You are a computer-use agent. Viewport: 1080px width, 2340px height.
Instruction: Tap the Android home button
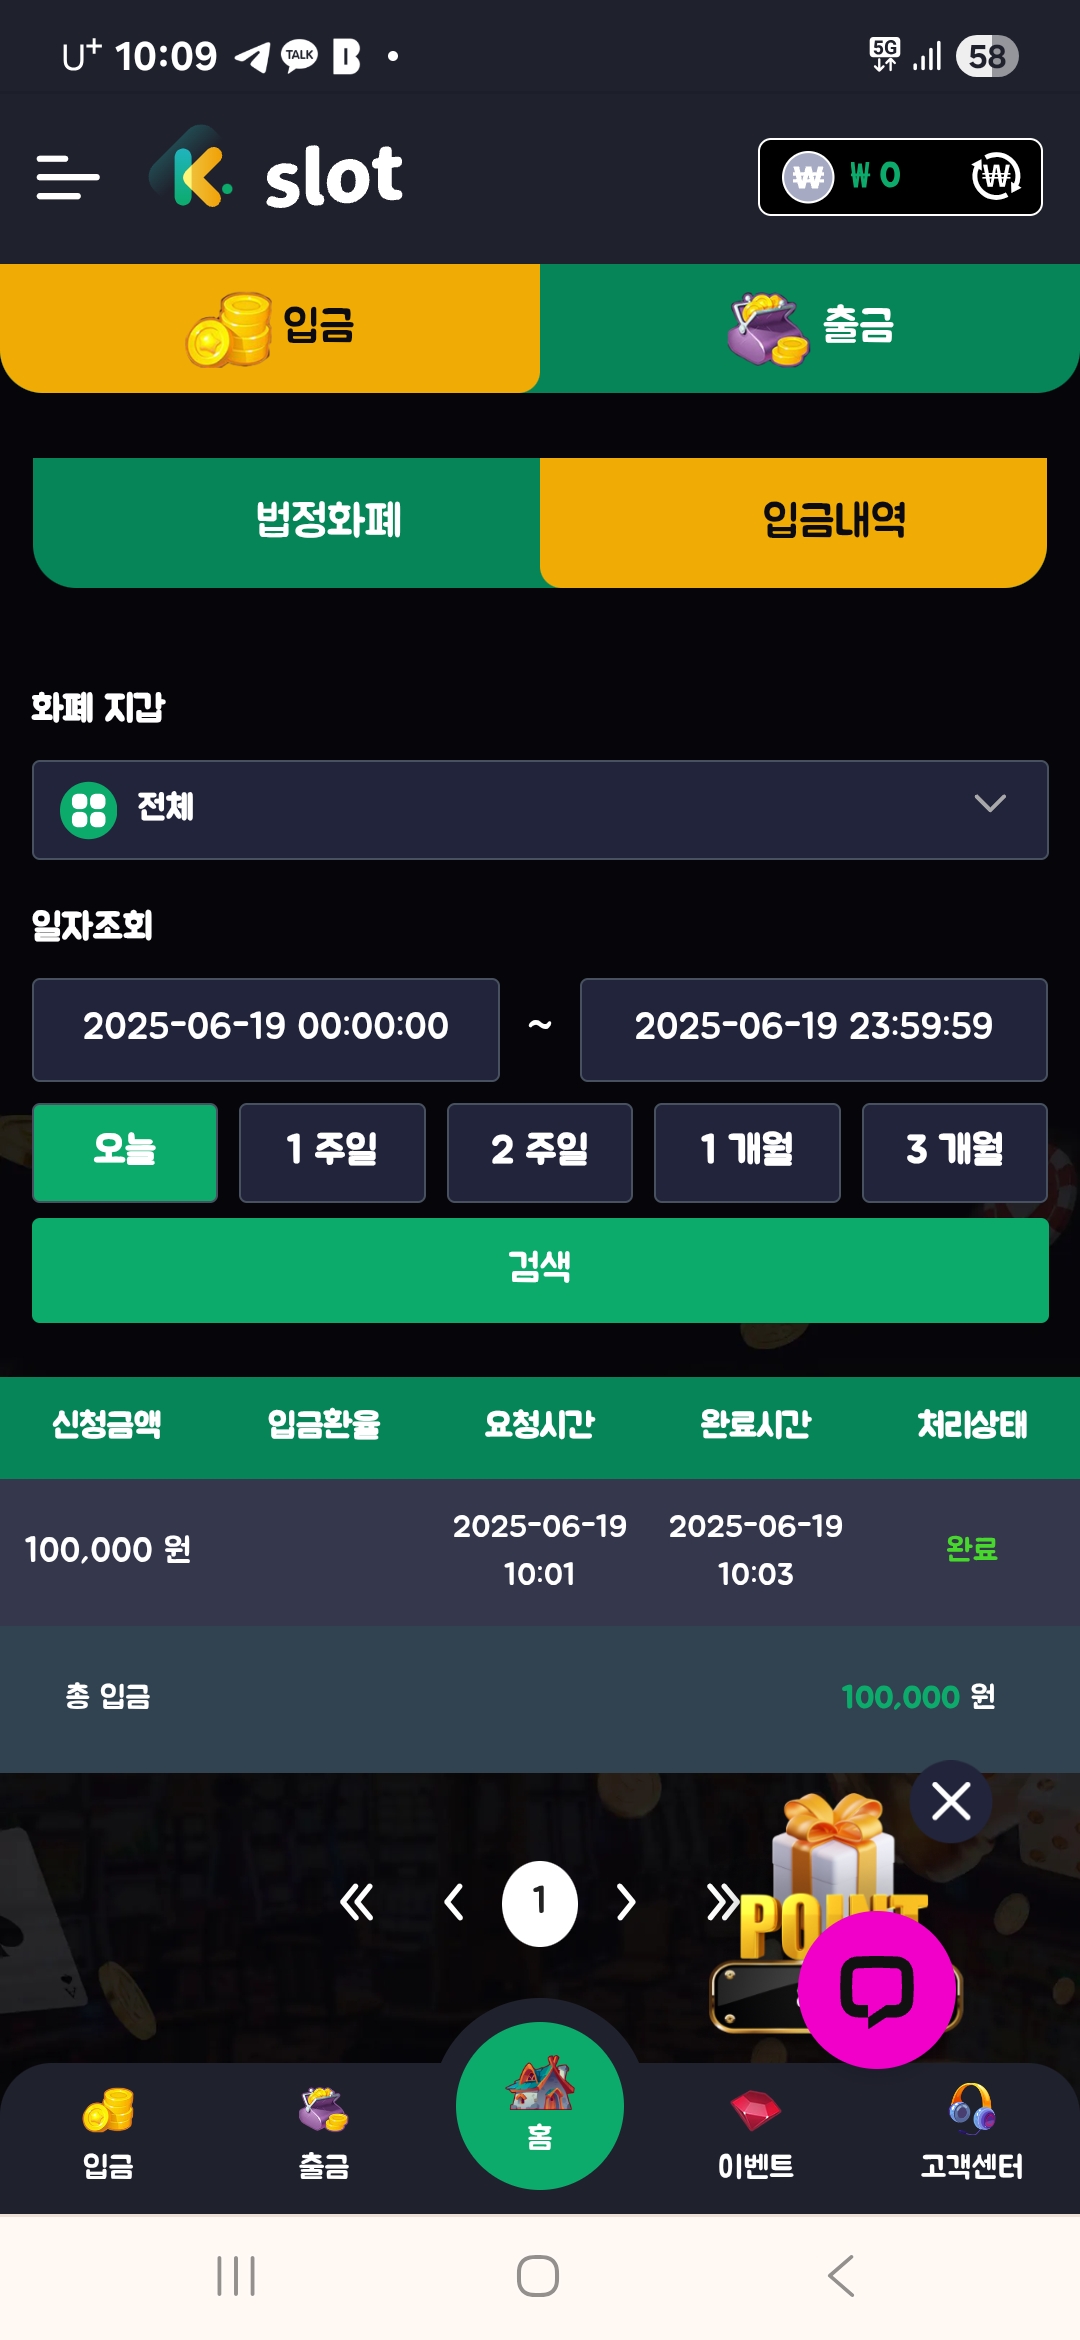(x=538, y=2276)
